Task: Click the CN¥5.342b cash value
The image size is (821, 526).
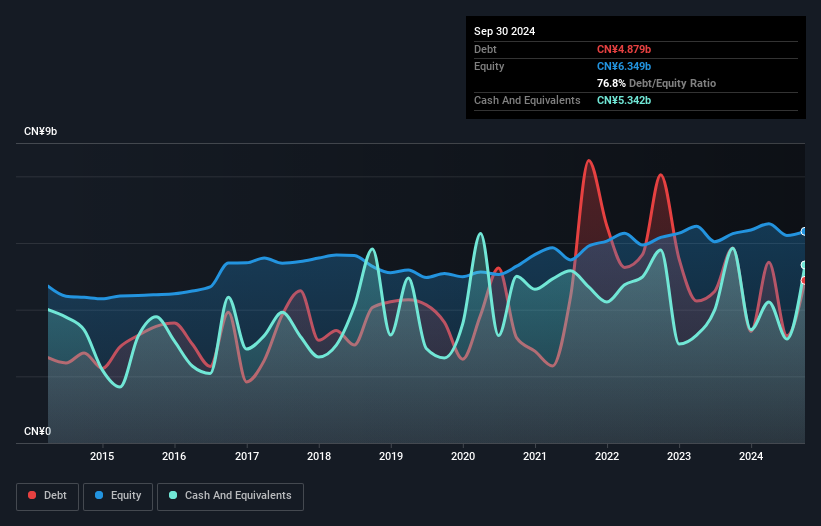Action: [x=624, y=100]
